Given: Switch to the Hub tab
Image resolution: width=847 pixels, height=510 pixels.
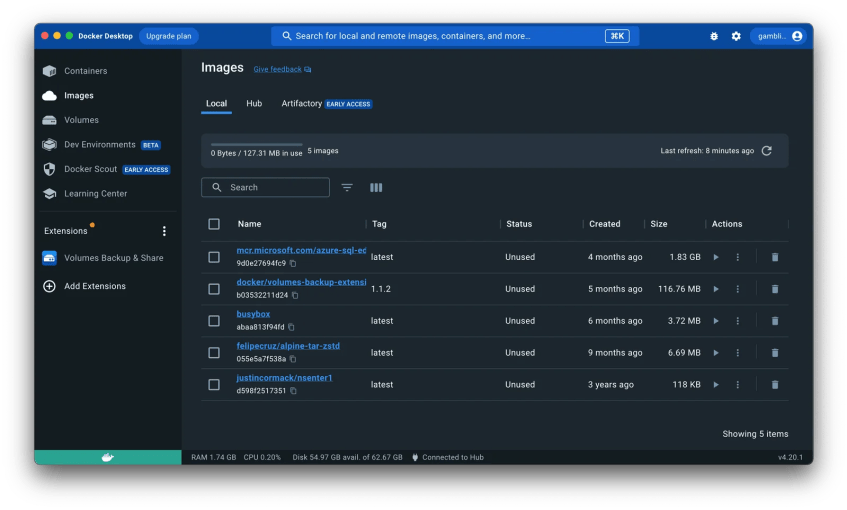Looking at the screenshot, I should click(254, 104).
